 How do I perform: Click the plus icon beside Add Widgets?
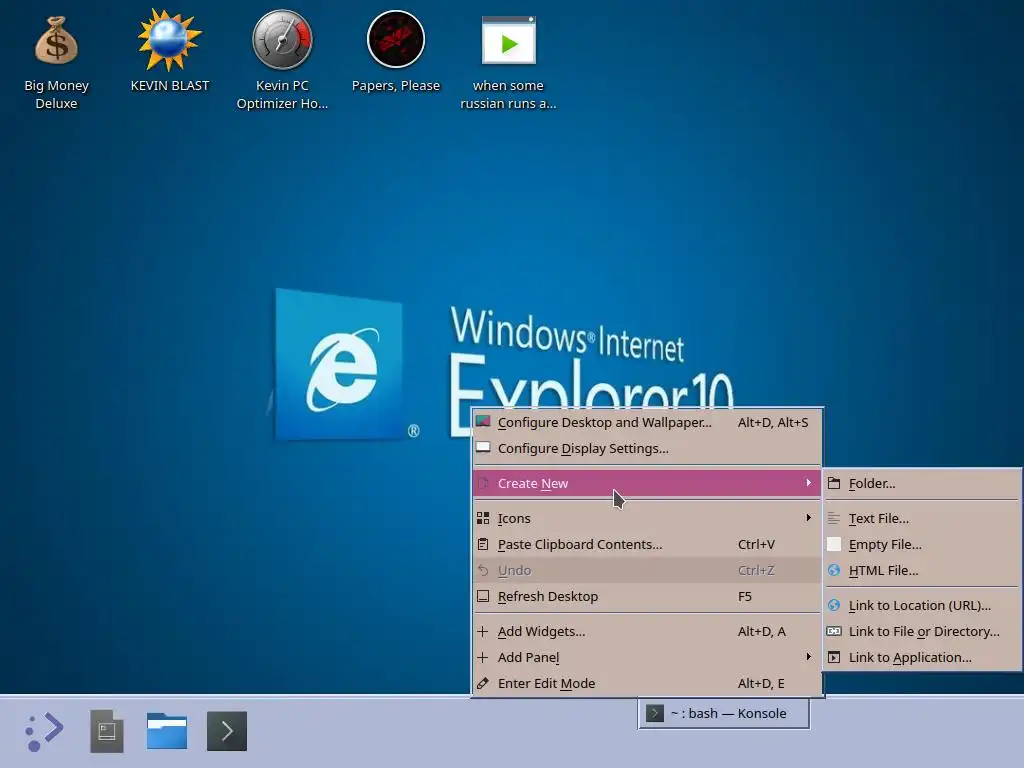click(483, 632)
